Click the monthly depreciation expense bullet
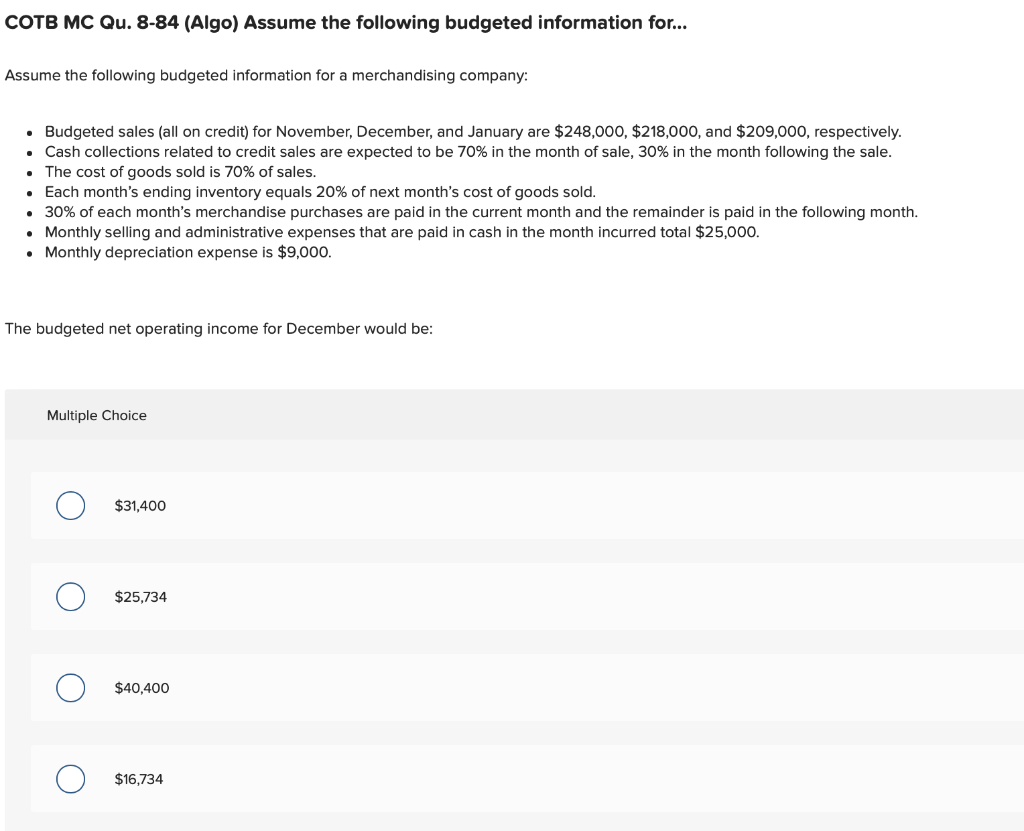The height and width of the screenshot is (831, 1024). coord(186,252)
